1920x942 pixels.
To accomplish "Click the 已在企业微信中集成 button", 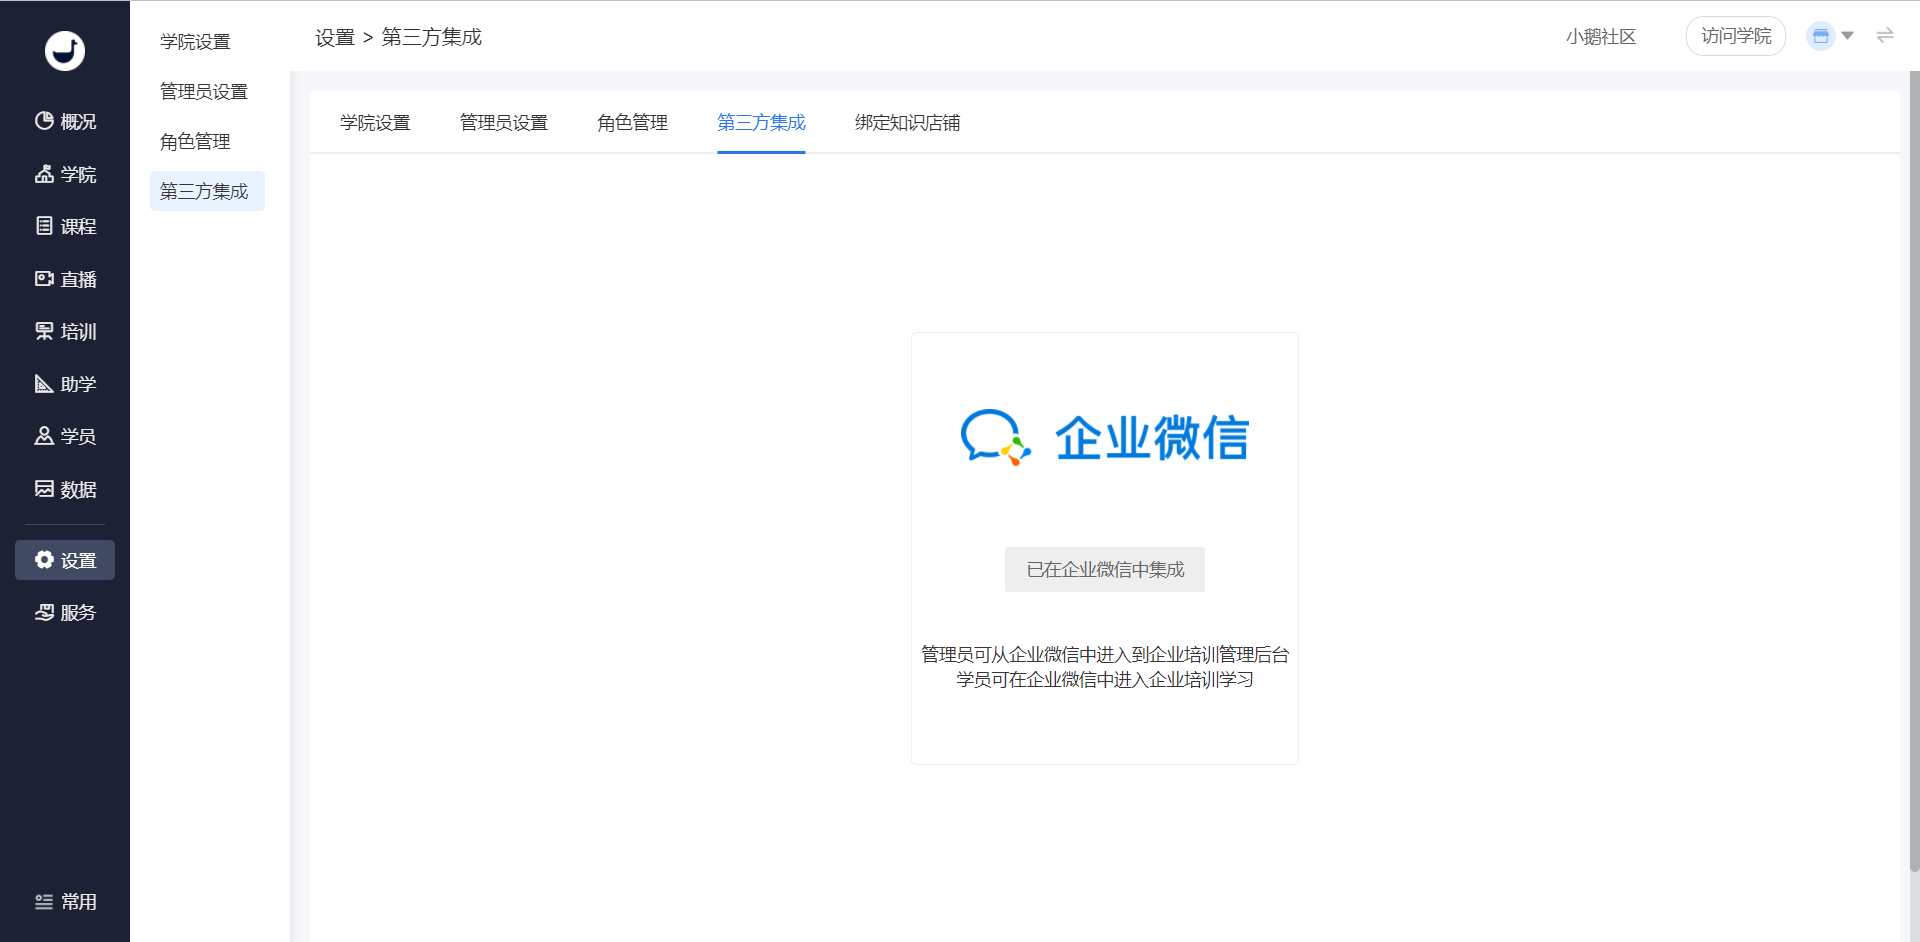I will coord(1105,569).
